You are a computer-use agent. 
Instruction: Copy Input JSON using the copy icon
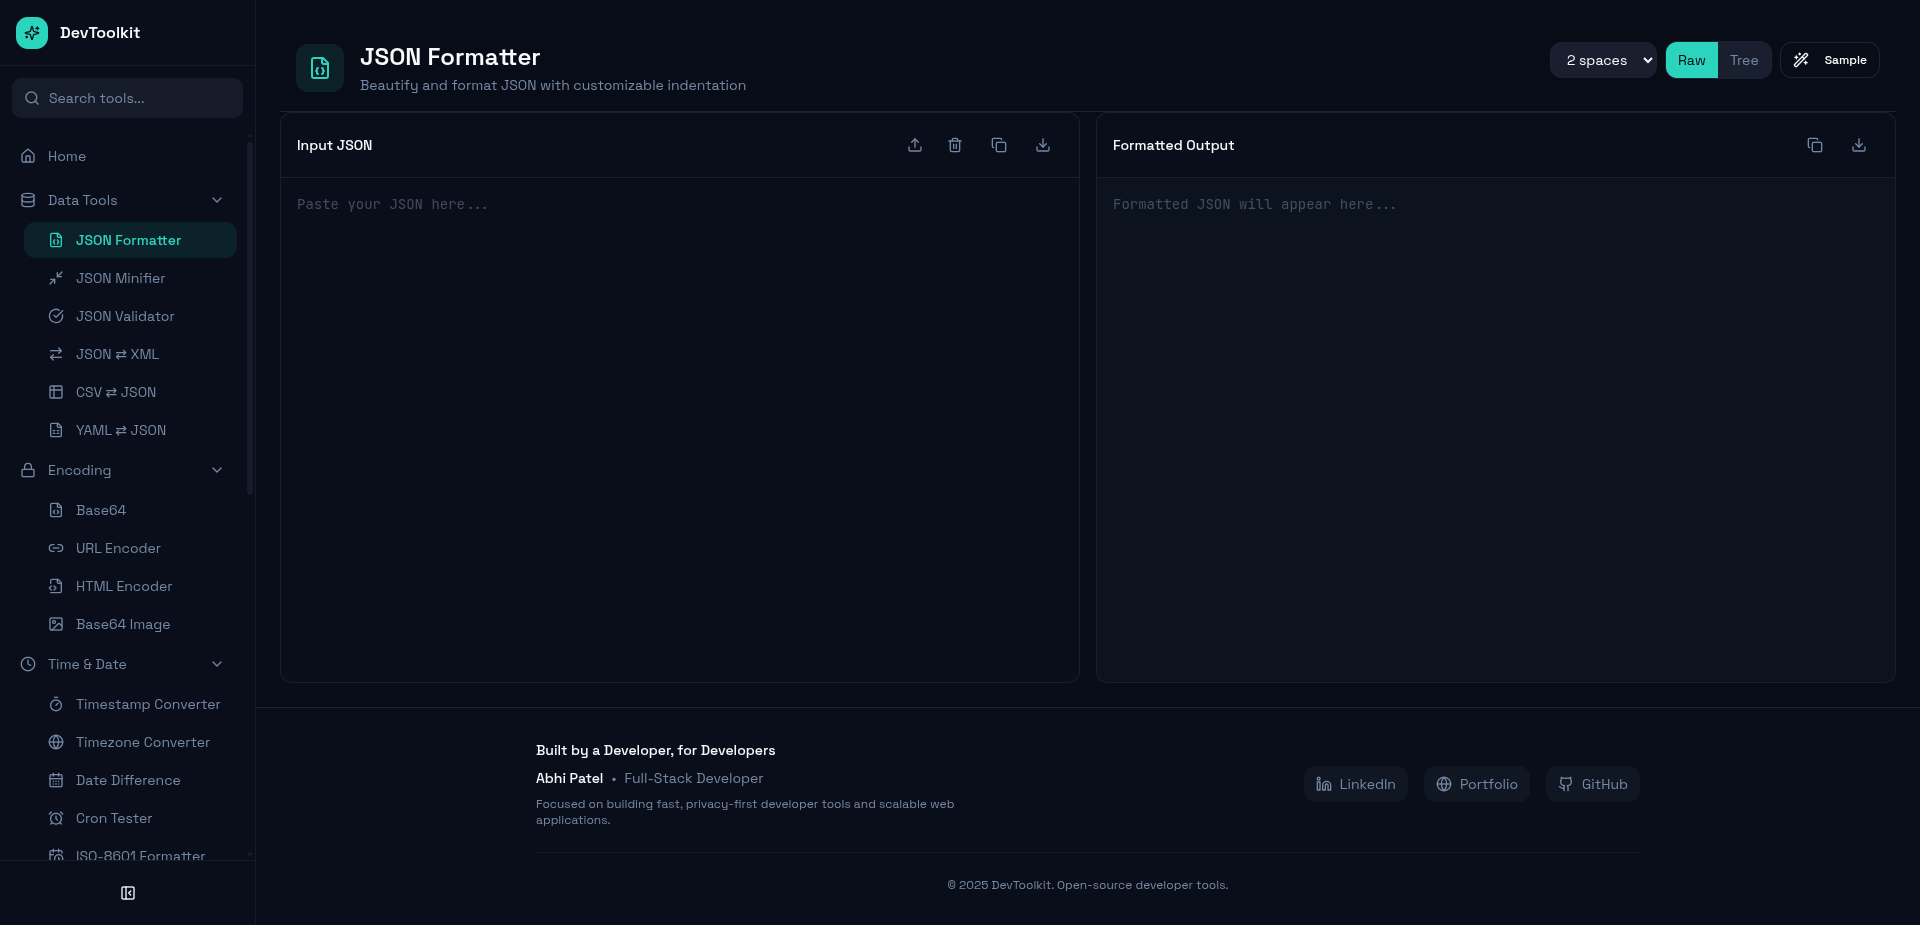click(998, 145)
